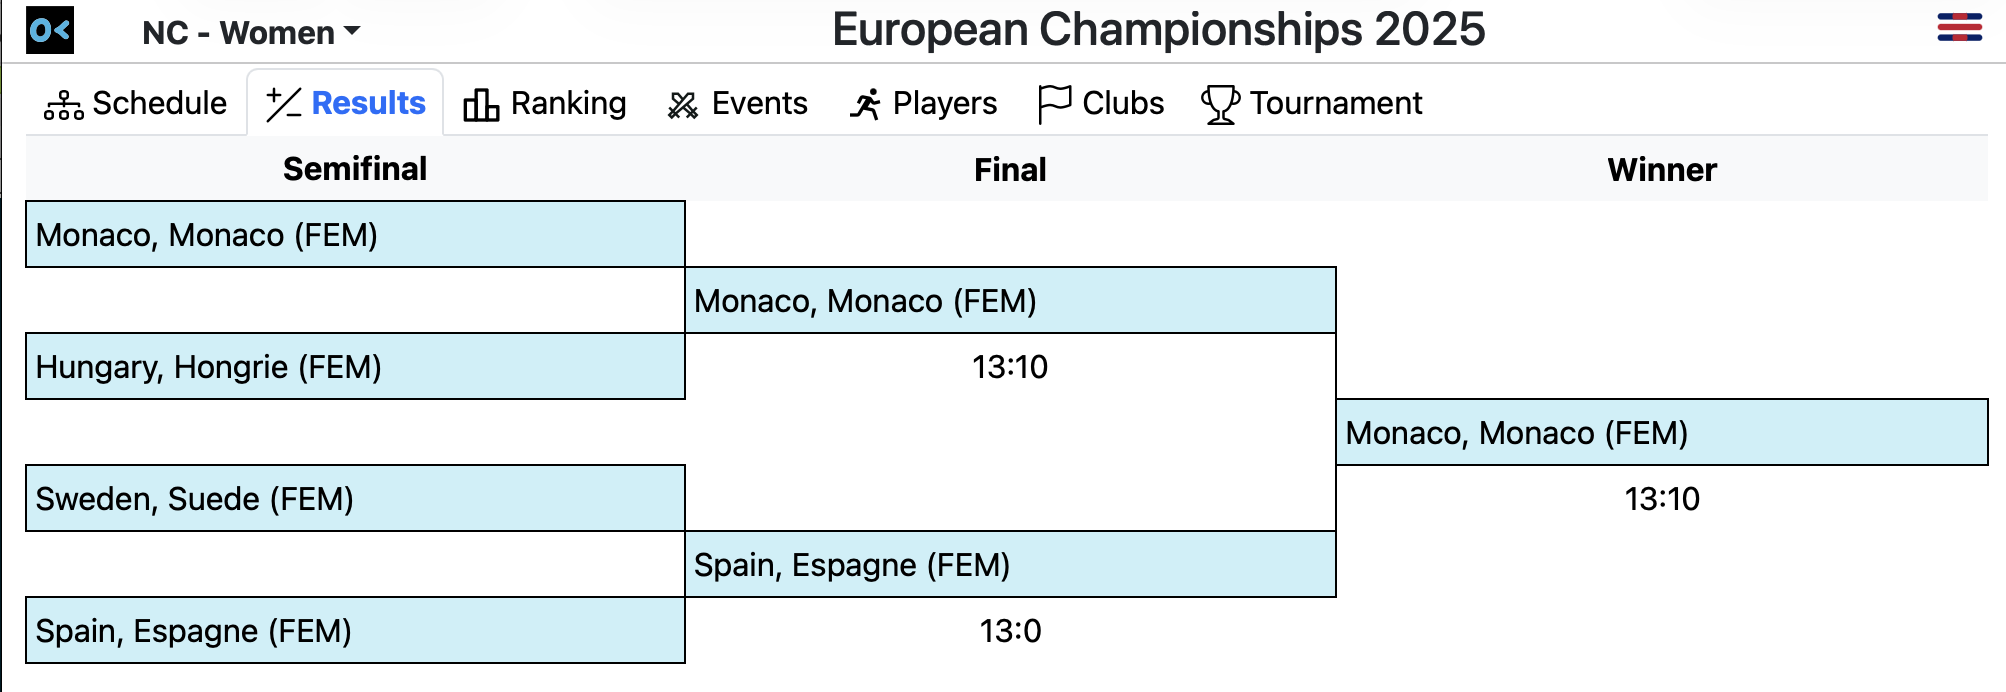Select Hungary, Hongrie semifinal entry
2006x692 pixels.
click(x=355, y=367)
